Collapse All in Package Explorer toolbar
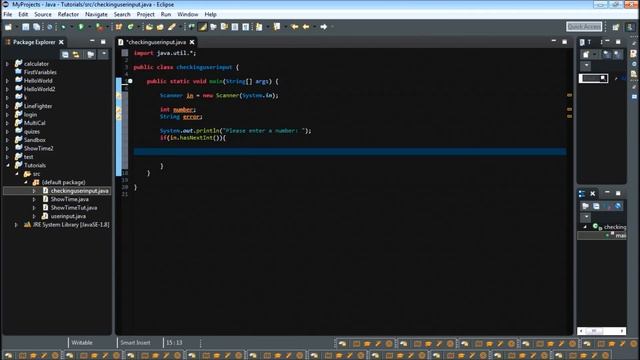The height and width of the screenshot is (360, 640). pyautogui.click(x=65, y=54)
